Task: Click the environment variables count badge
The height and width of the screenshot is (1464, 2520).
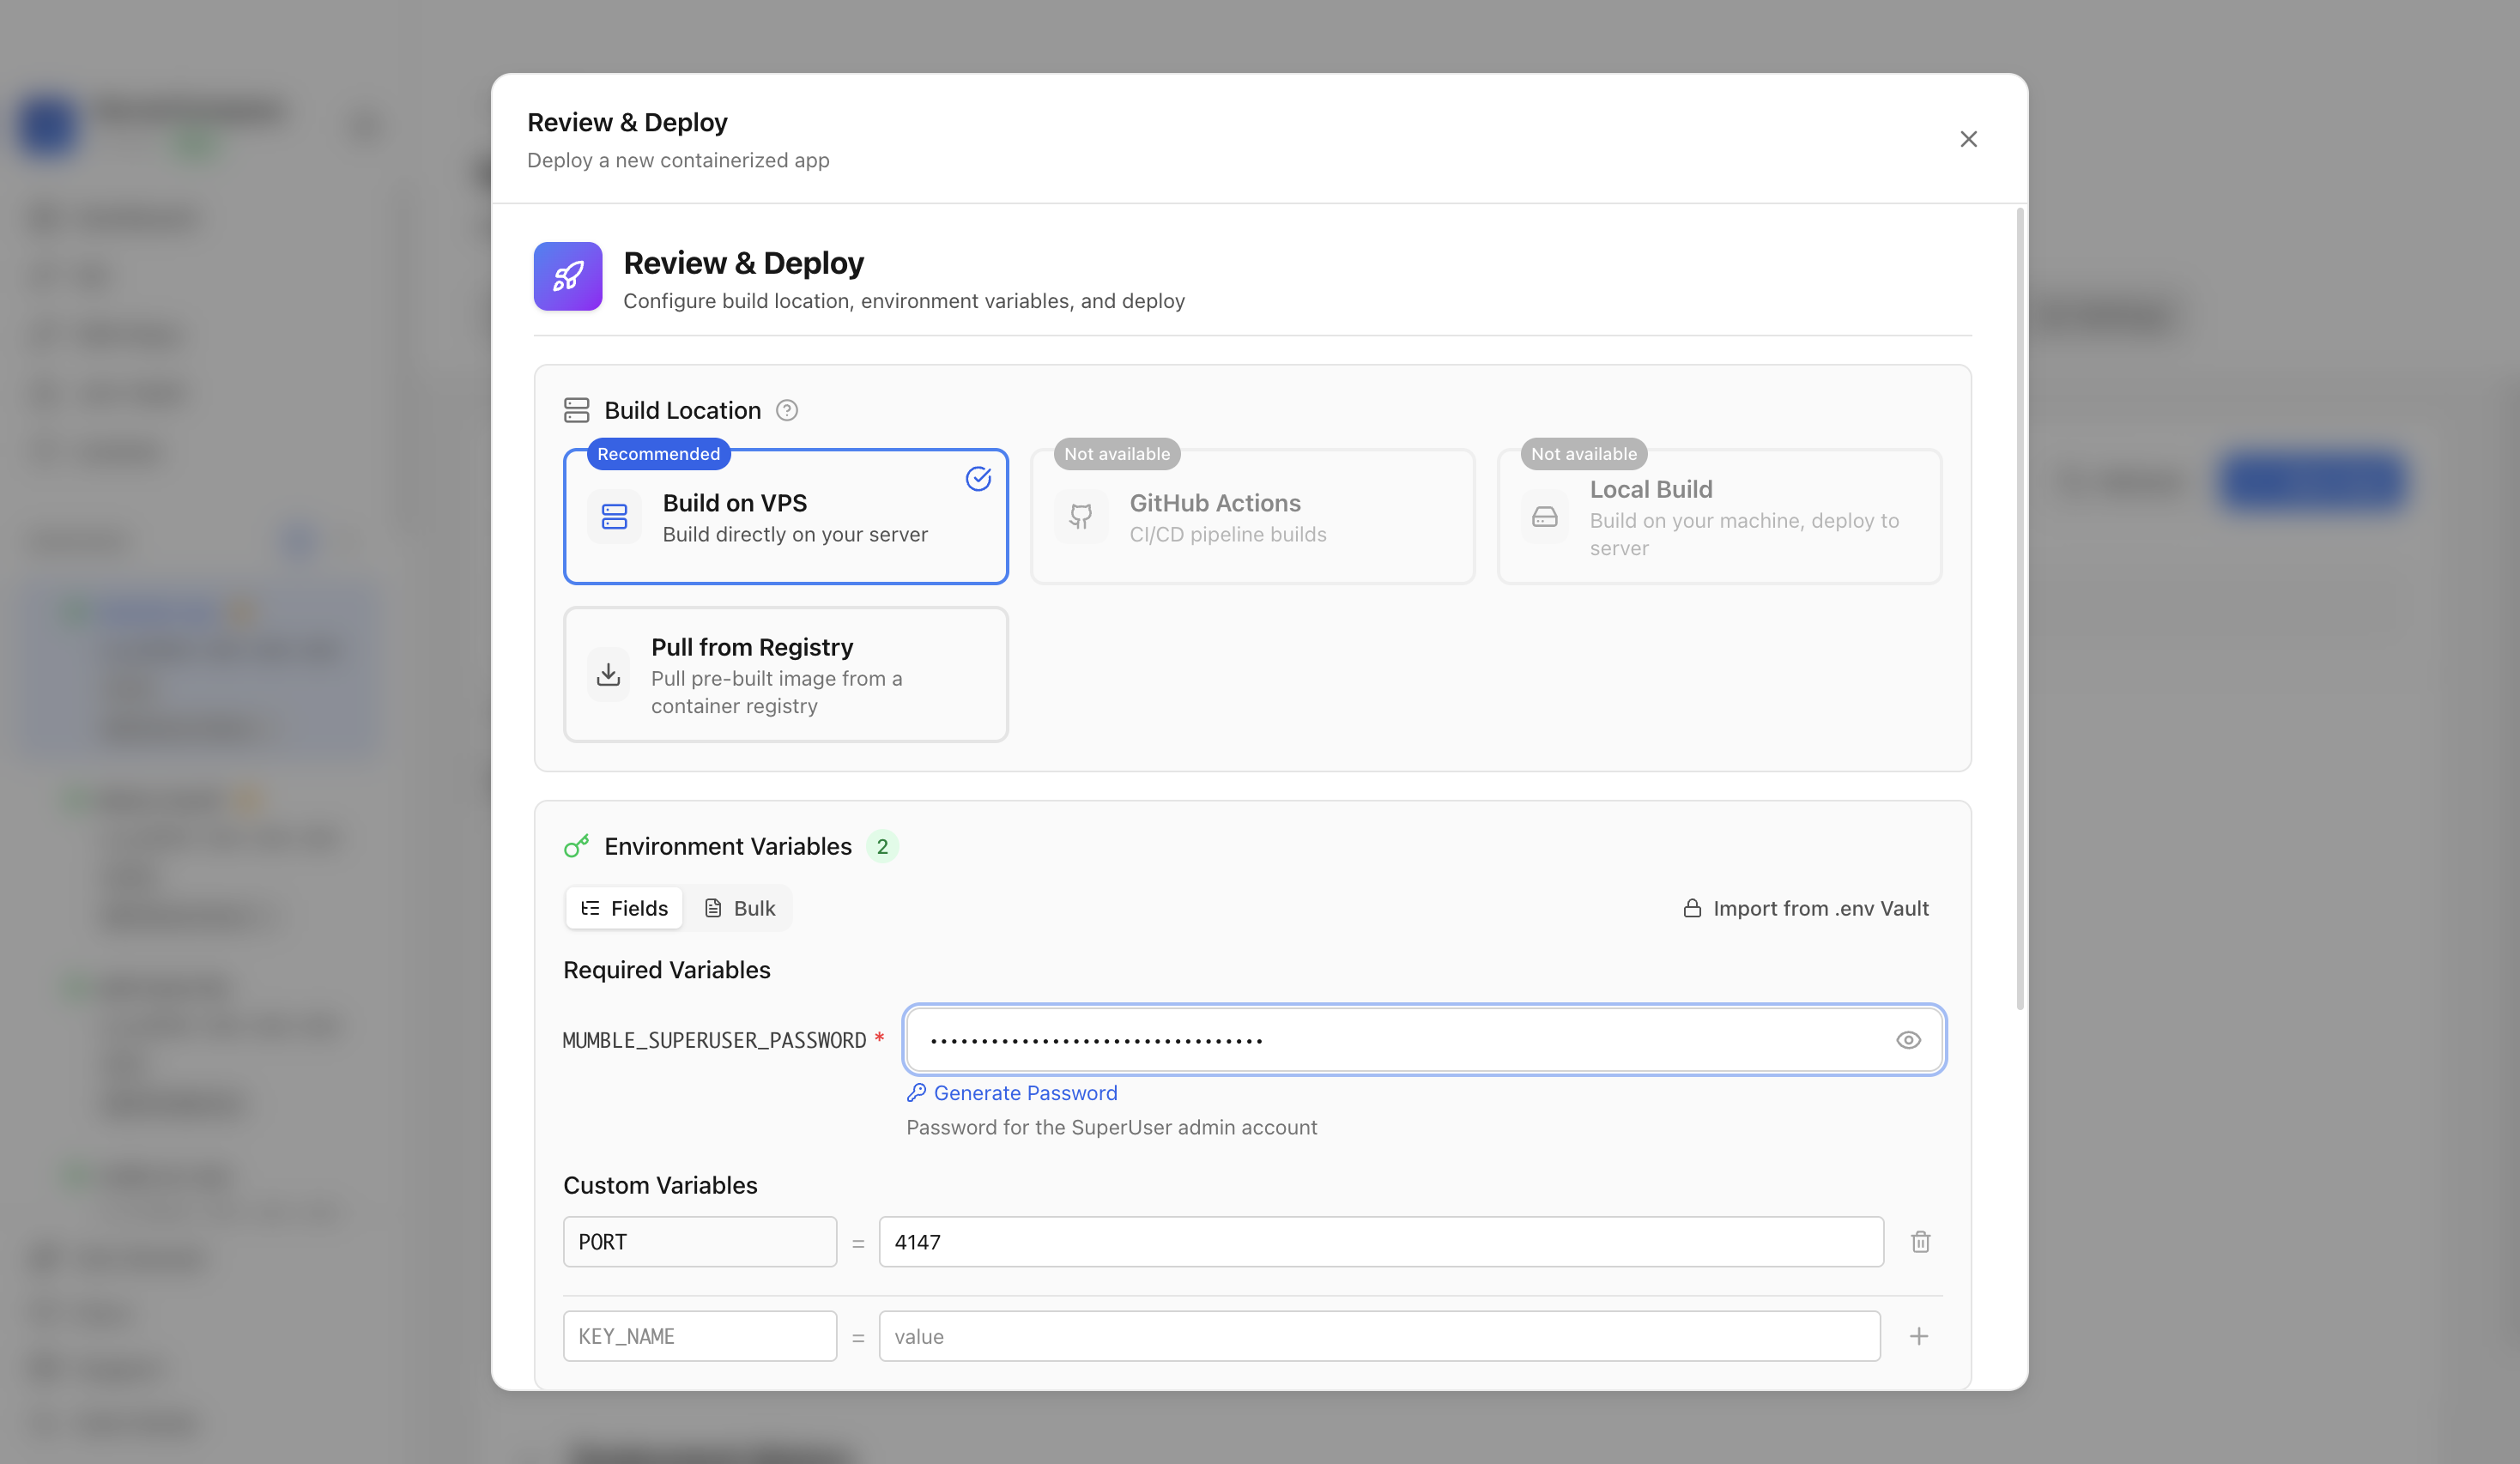Action: (x=882, y=846)
